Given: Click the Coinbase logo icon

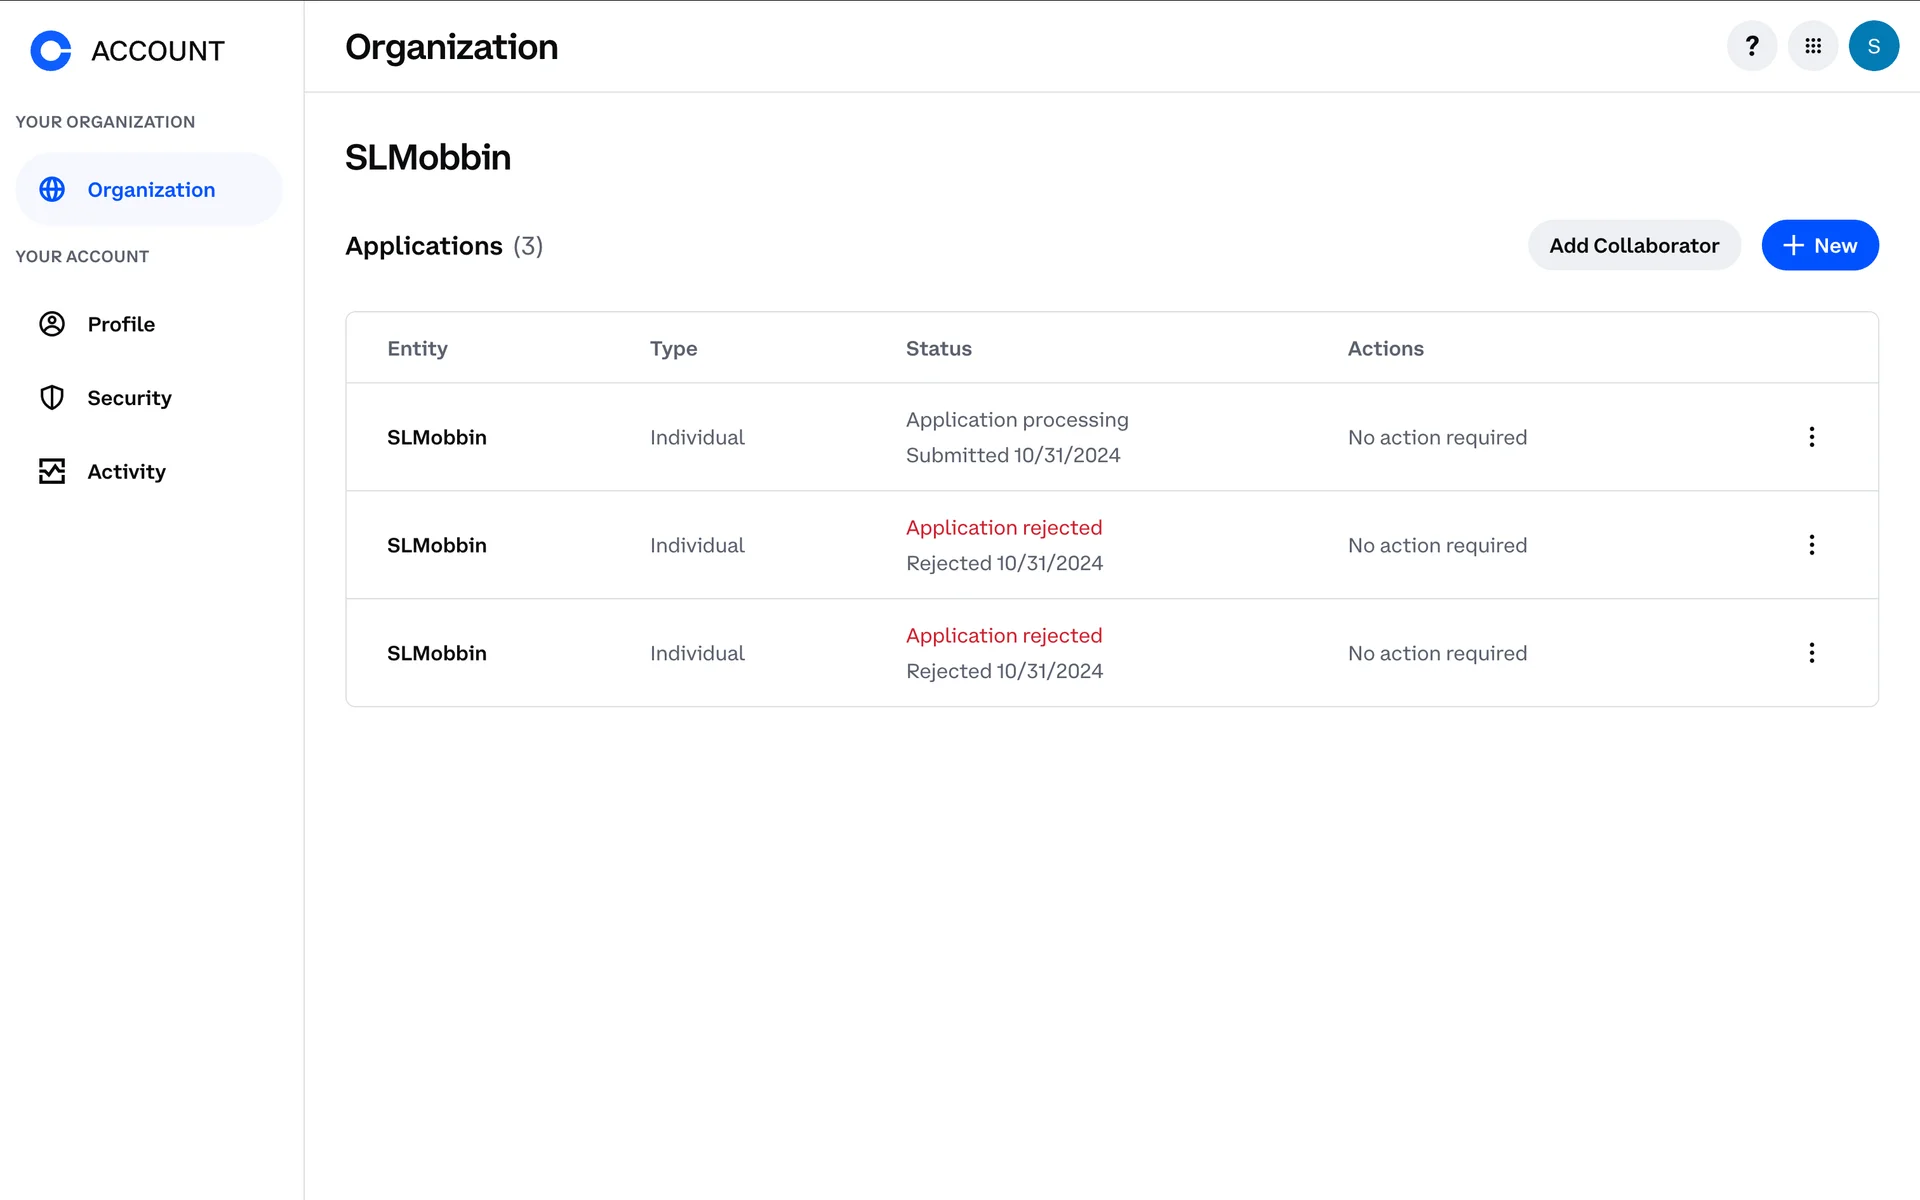Looking at the screenshot, I should click(51, 50).
